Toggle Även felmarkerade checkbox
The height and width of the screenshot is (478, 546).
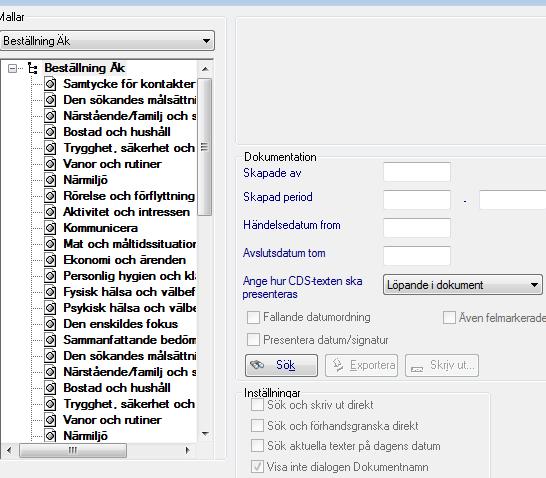[x=449, y=318]
